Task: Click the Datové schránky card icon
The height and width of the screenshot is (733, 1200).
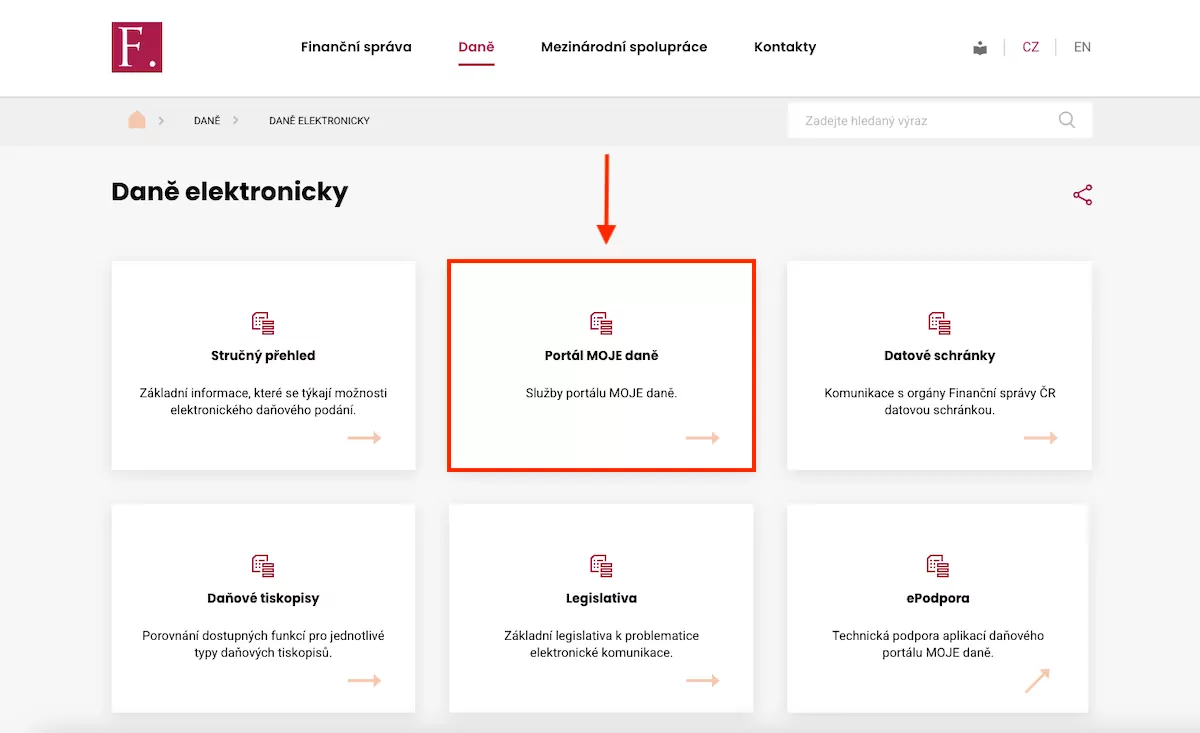Action: pos(939,323)
